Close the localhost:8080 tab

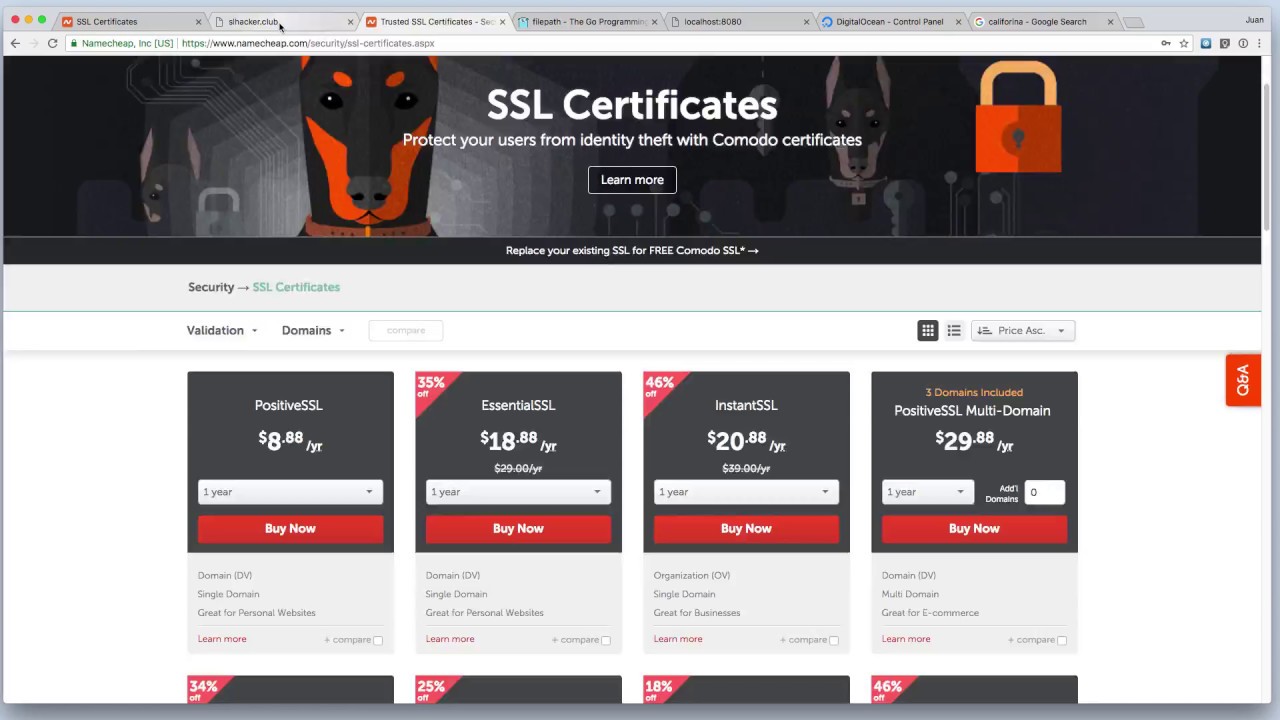pyautogui.click(x=807, y=22)
